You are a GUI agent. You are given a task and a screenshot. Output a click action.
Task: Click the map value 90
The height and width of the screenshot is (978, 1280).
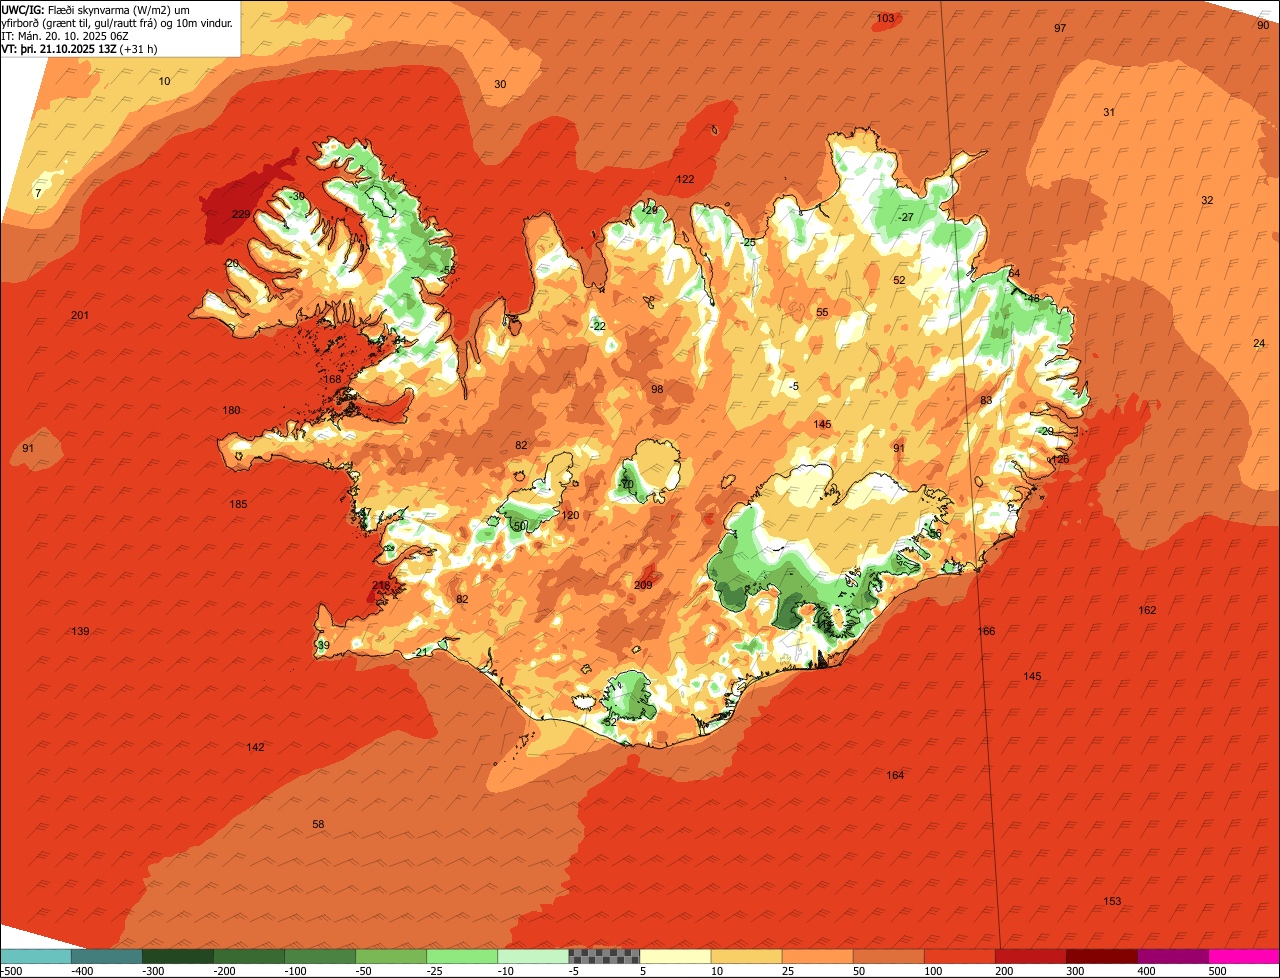click(x=1263, y=26)
